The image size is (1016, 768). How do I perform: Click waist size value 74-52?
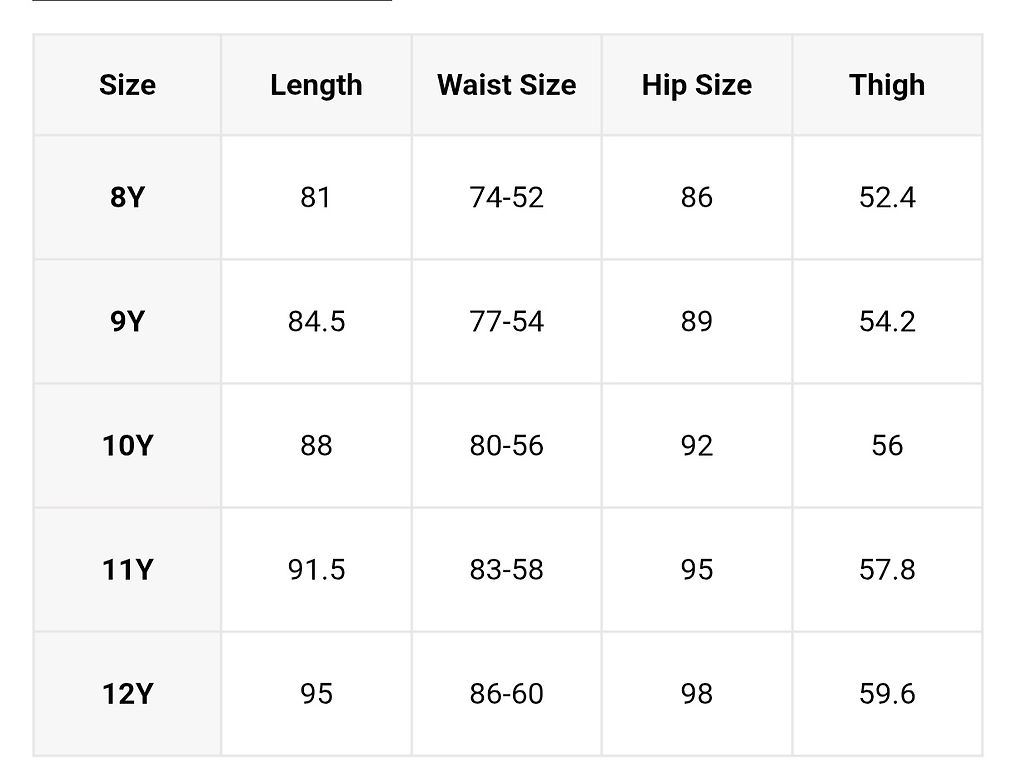[x=506, y=197]
